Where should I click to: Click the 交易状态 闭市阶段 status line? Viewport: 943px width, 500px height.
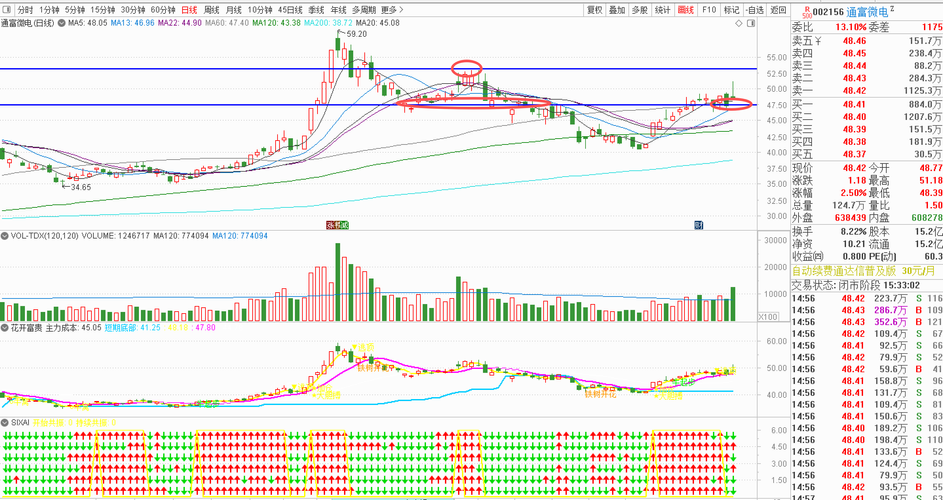coord(856,285)
